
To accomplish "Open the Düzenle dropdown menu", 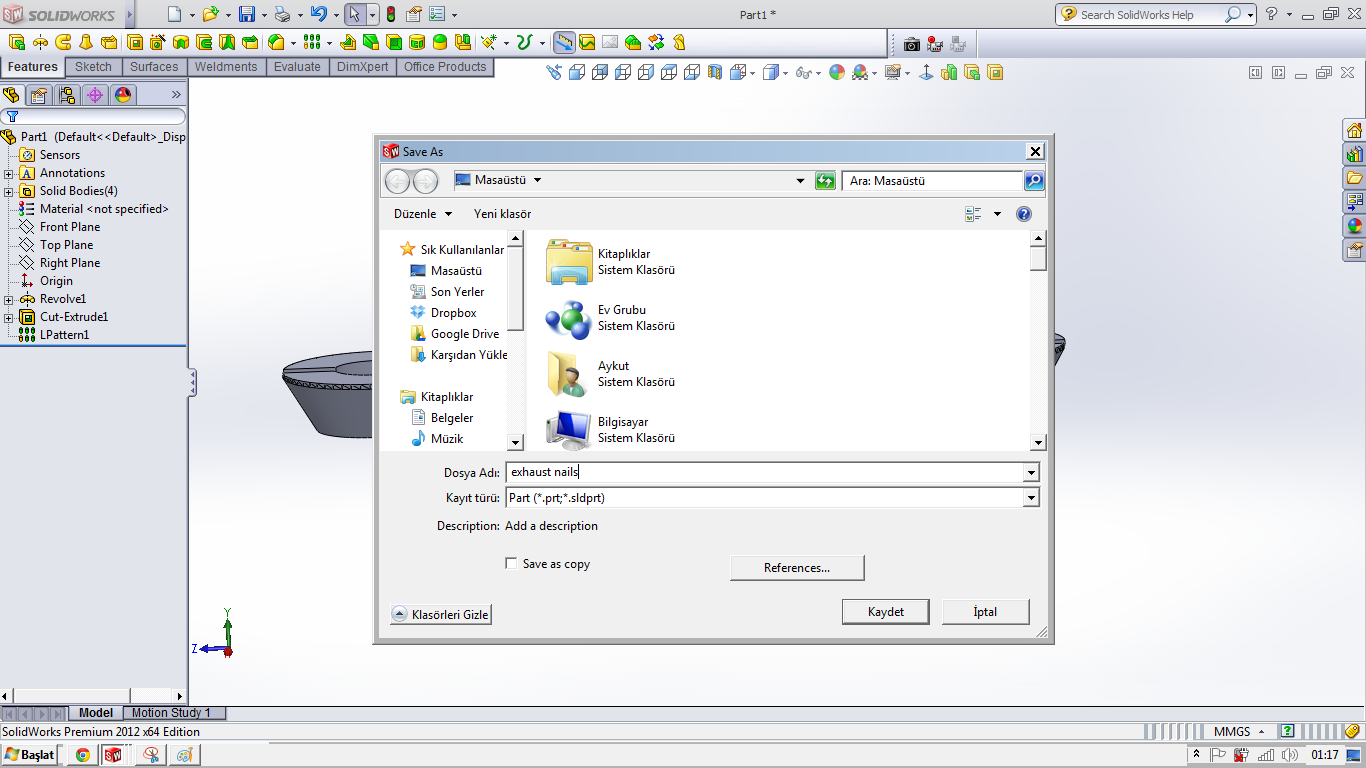I will click(x=422, y=214).
